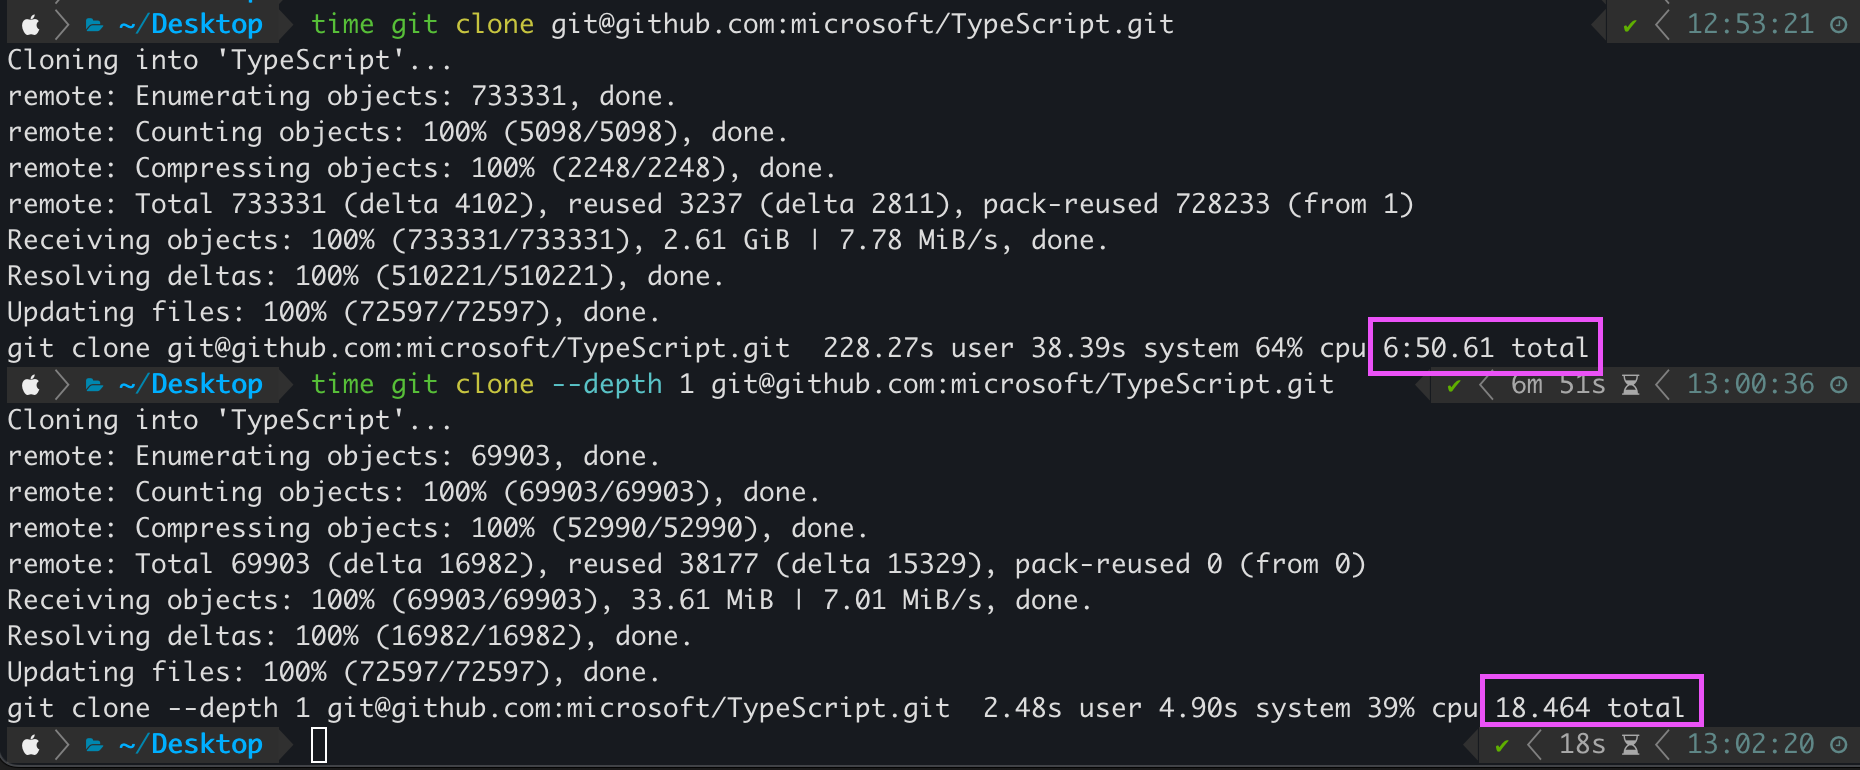Screen dimensions: 1860x770
Task: Click the 12:53:21 timestamp
Action: coord(1750,25)
